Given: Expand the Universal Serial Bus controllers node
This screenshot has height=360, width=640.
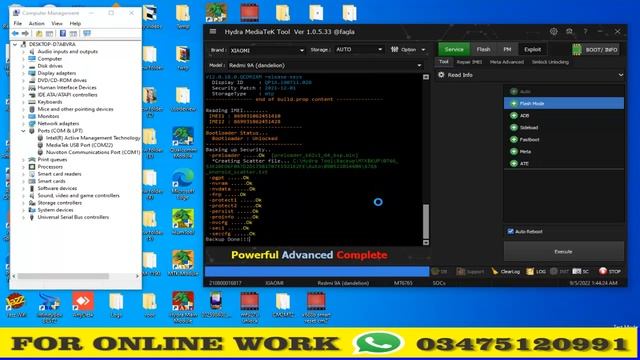Looking at the screenshot, I should (24, 217).
